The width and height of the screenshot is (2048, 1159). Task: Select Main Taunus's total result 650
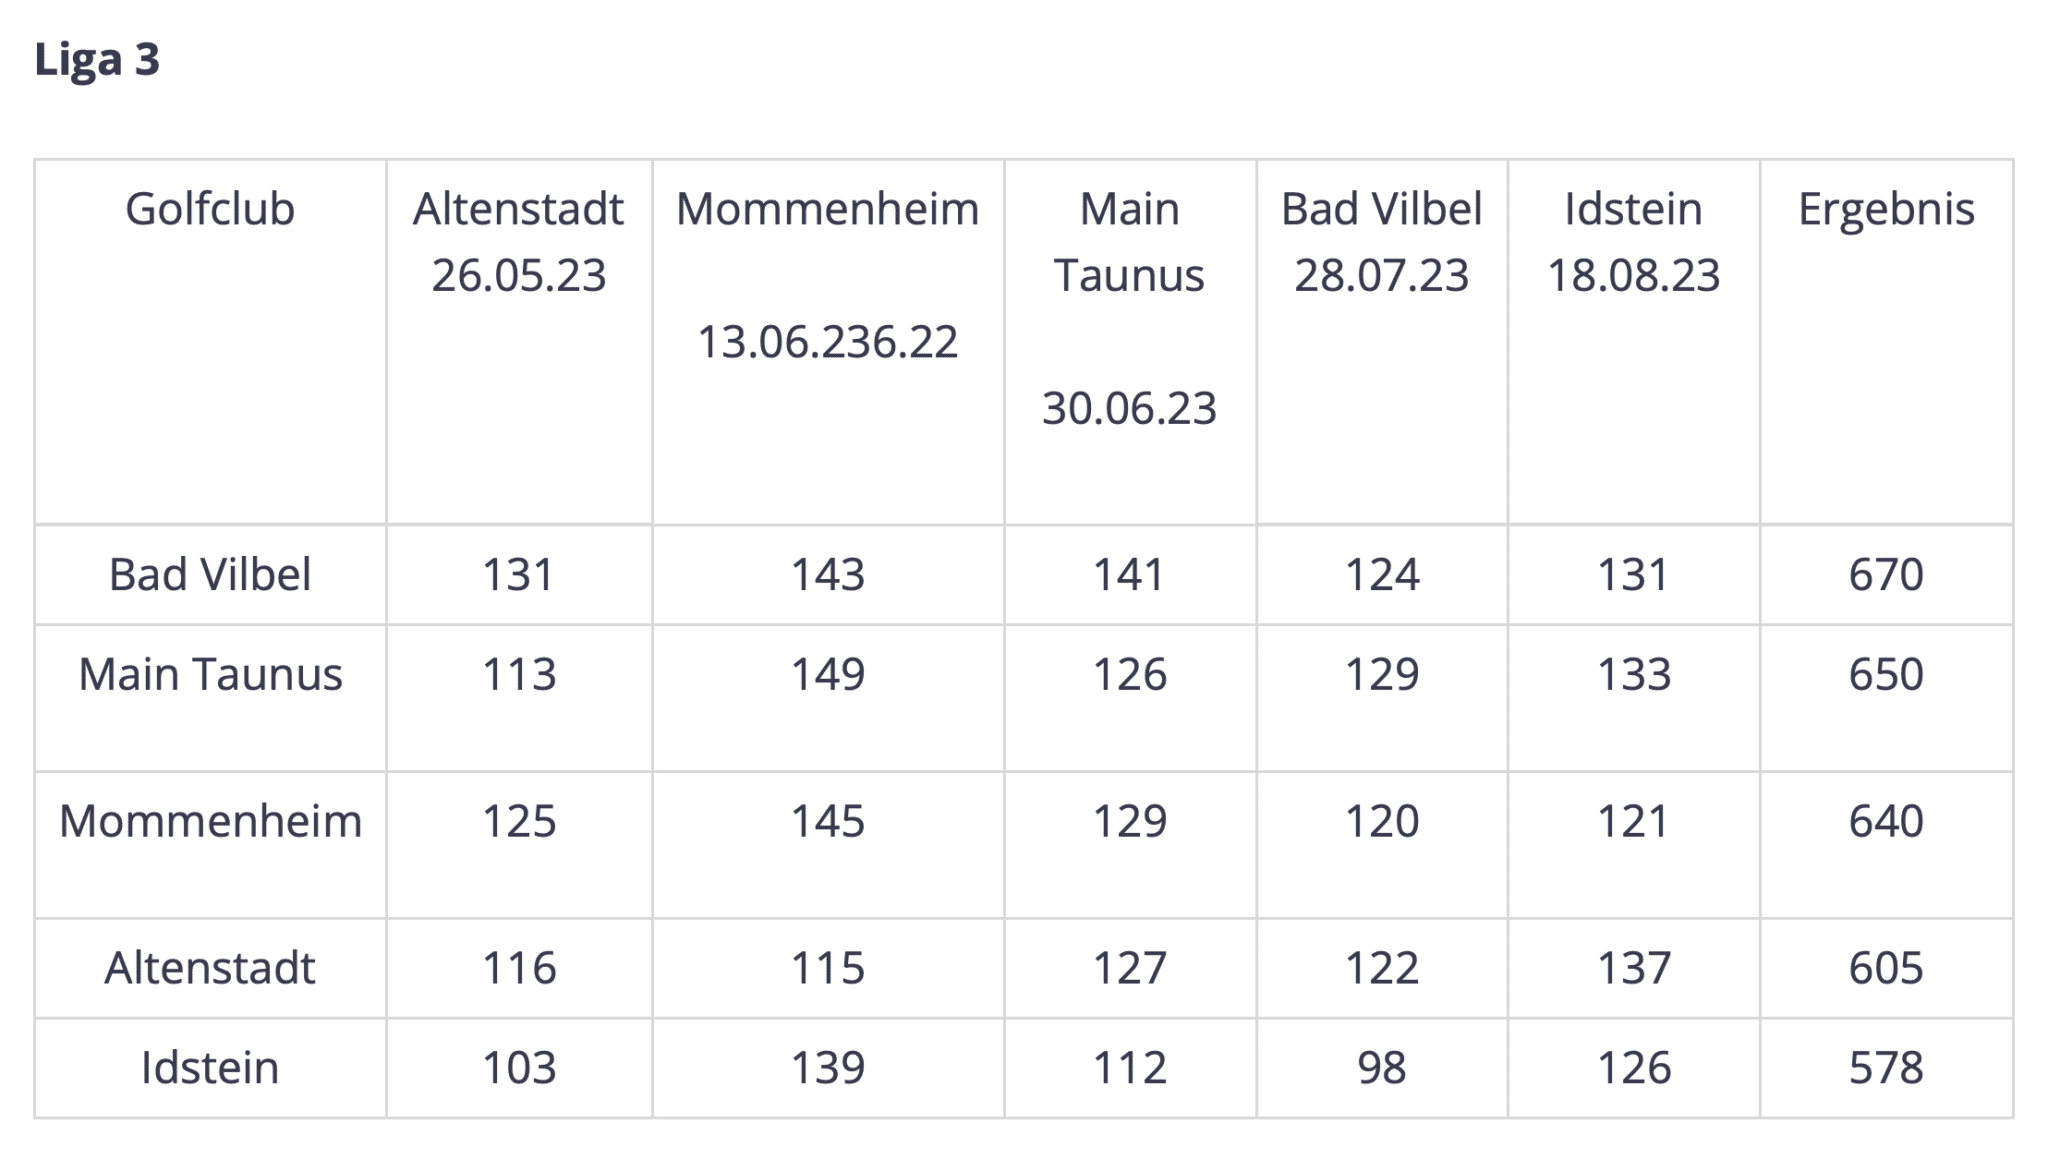(x=1886, y=675)
